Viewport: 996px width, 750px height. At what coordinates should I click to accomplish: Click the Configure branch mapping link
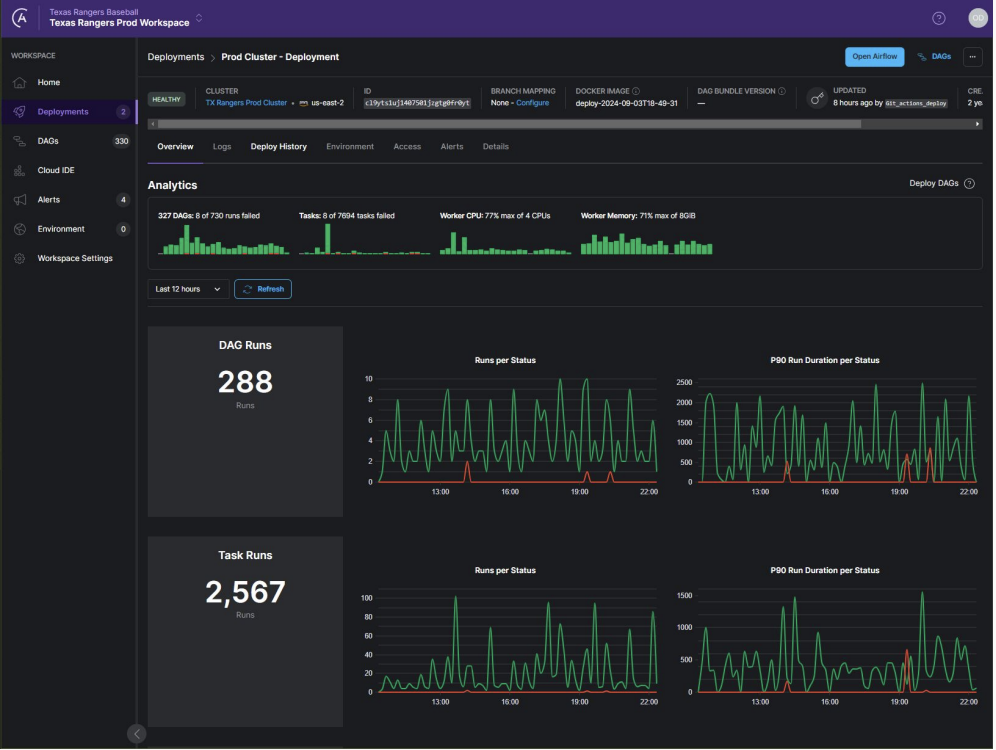pyautogui.click(x=532, y=103)
